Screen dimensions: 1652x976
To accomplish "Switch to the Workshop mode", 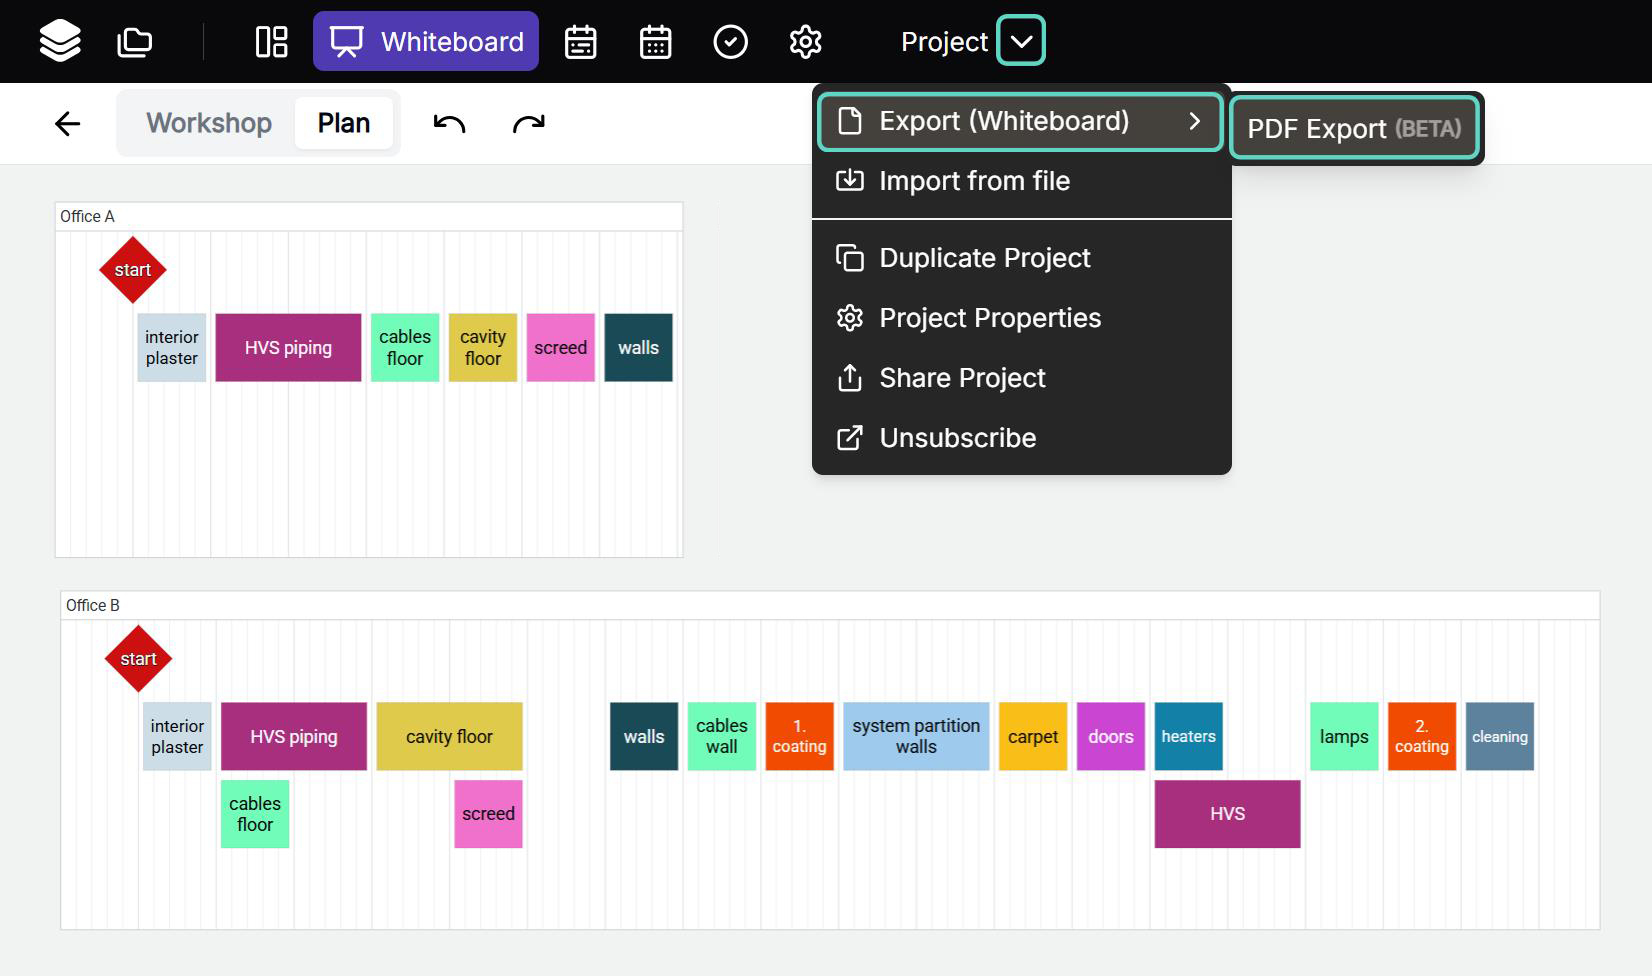I will [209, 123].
